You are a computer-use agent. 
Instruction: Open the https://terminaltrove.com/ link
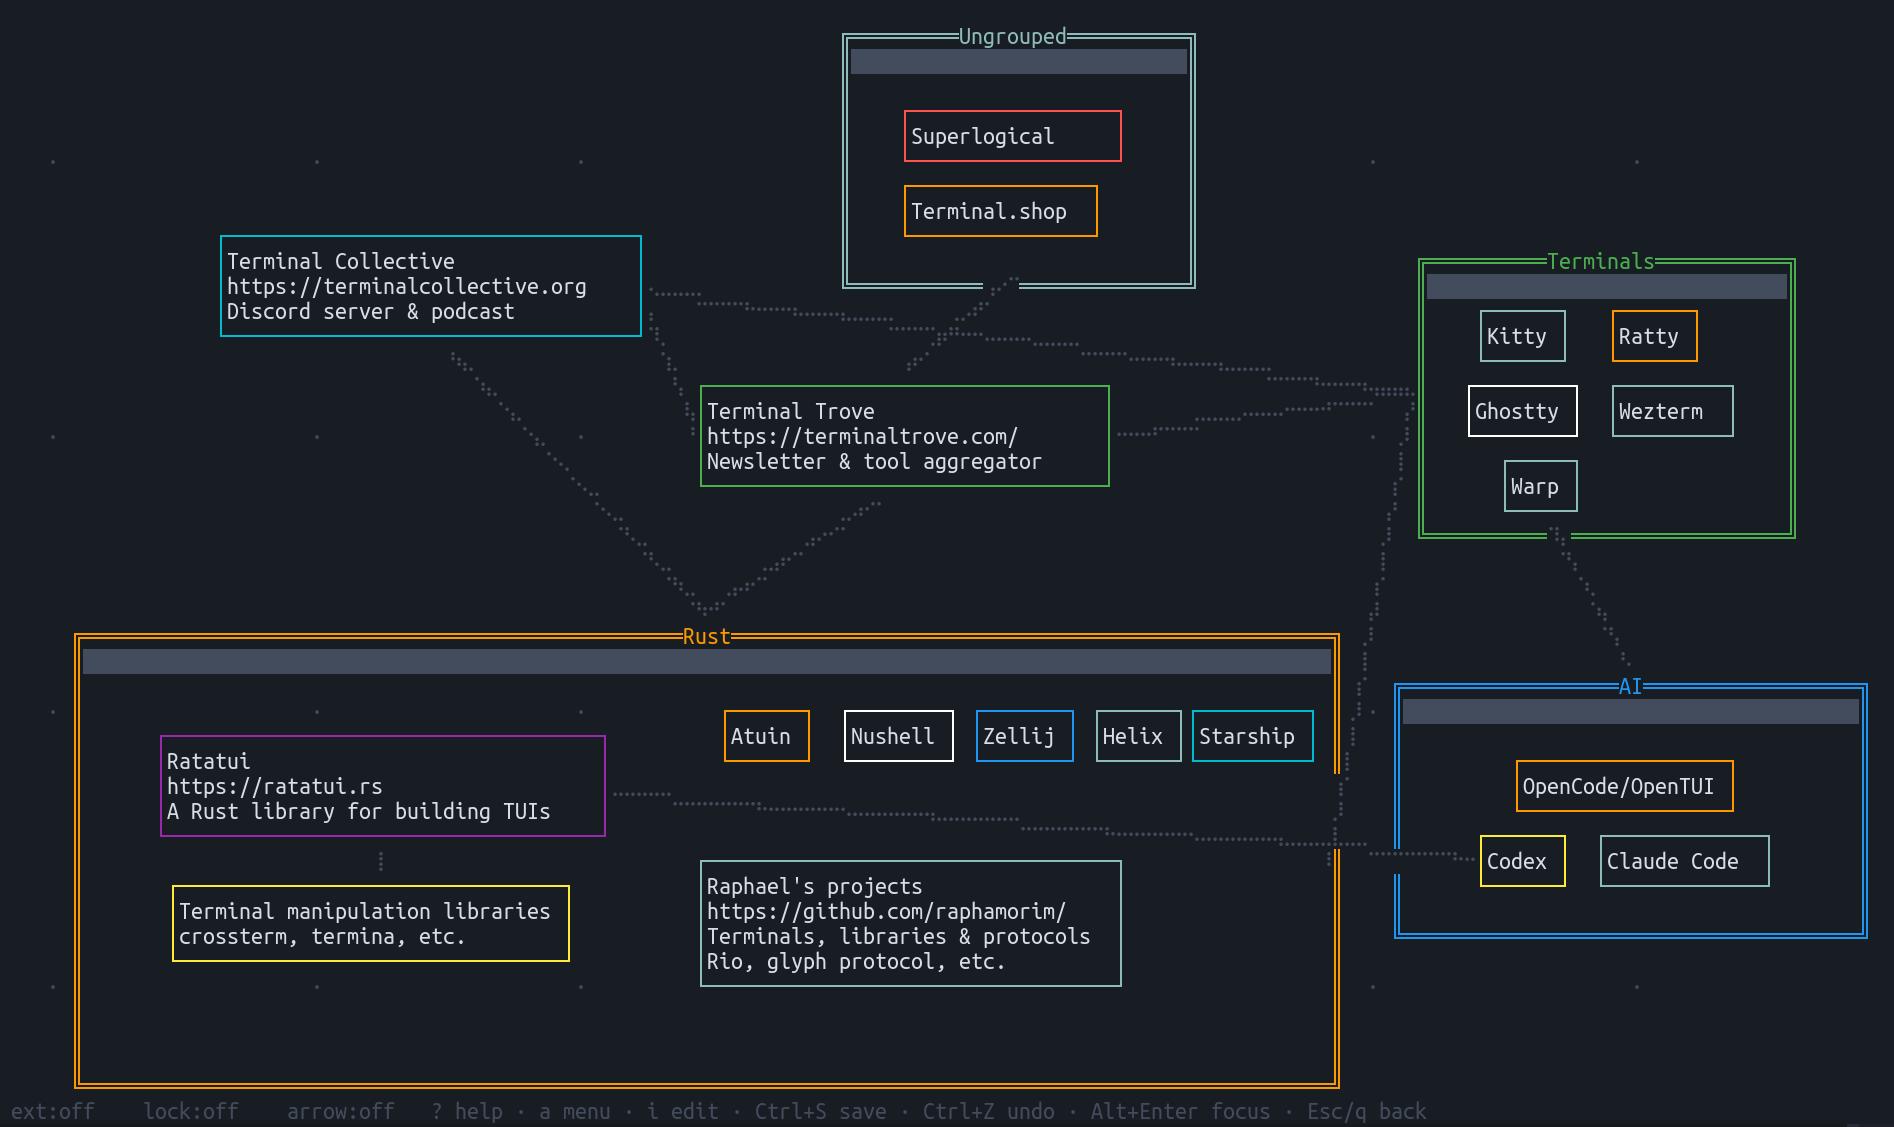point(862,436)
